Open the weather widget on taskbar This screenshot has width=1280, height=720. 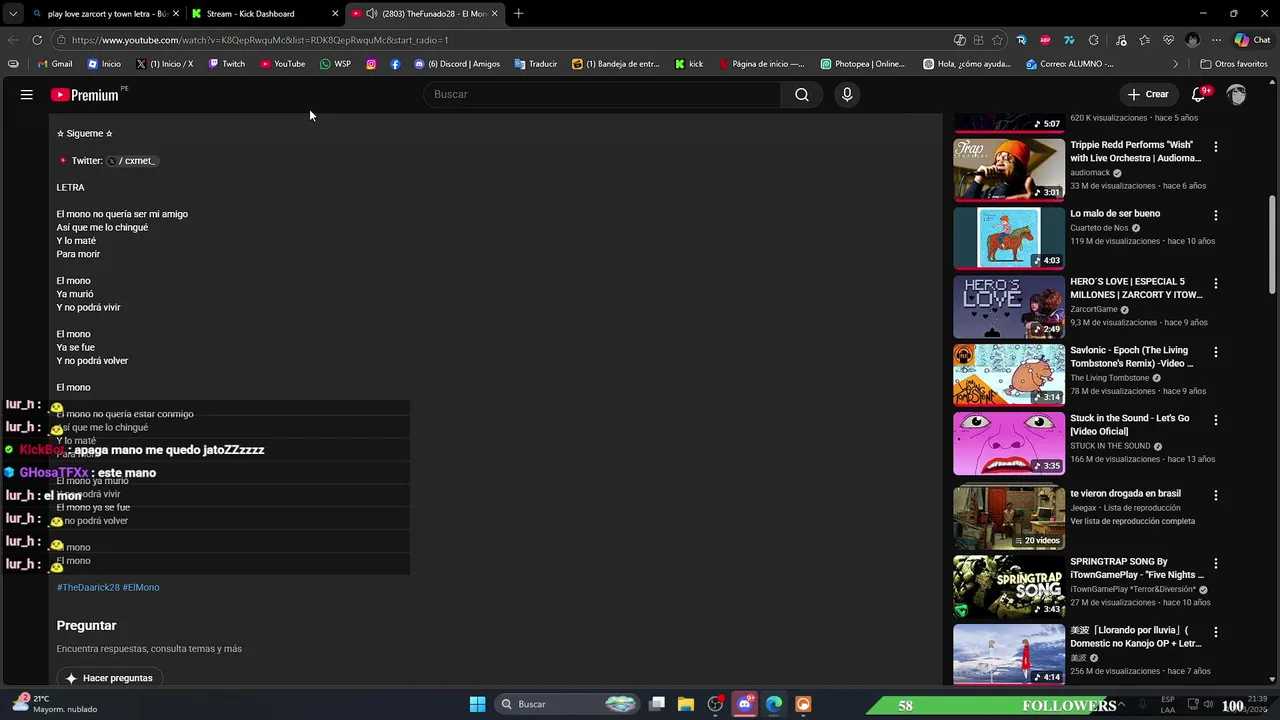55,704
